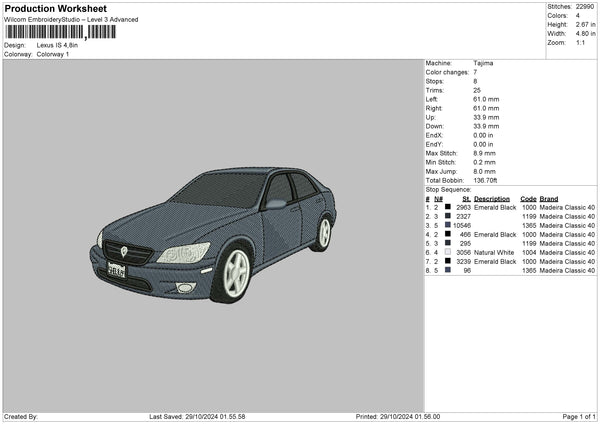Viewport: 600px width, 424px height.
Task: Select the Production Worksheet title
Action: pyautogui.click(x=56, y=8)
